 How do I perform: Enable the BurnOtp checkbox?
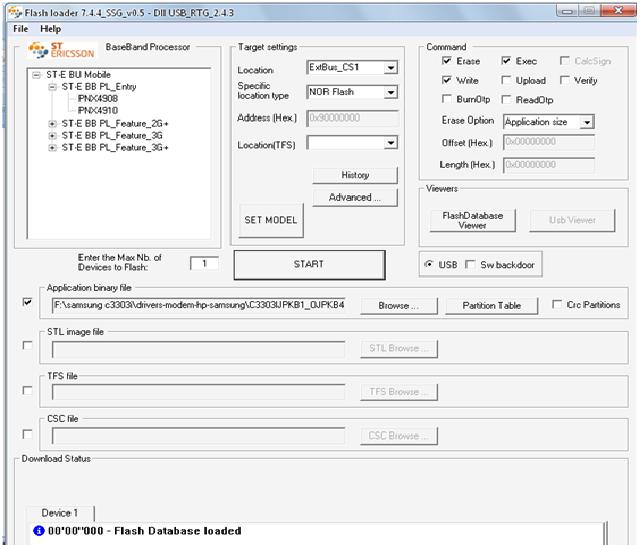coord(447,99)
